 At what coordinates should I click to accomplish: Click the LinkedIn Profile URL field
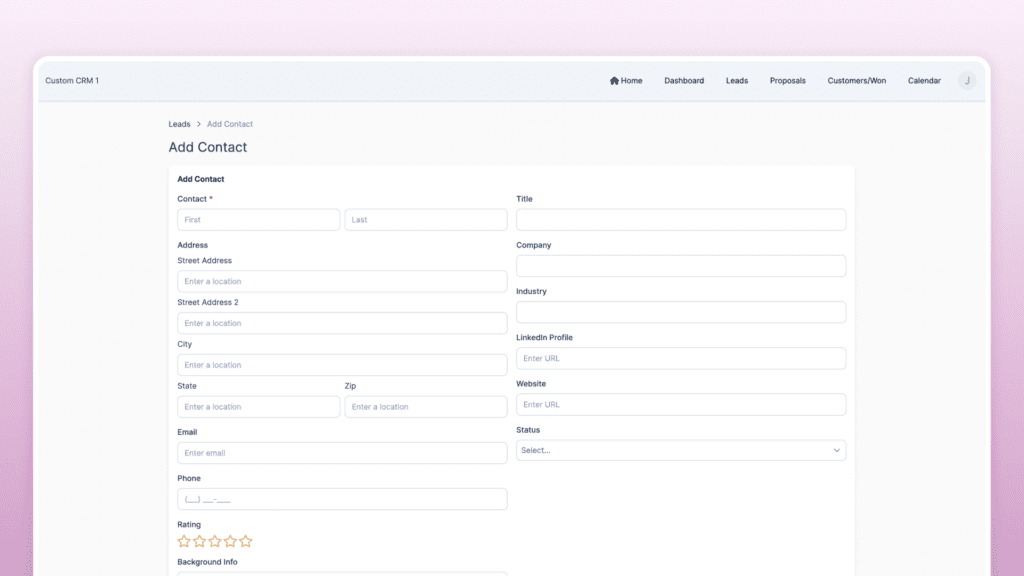tap(680, 358)
